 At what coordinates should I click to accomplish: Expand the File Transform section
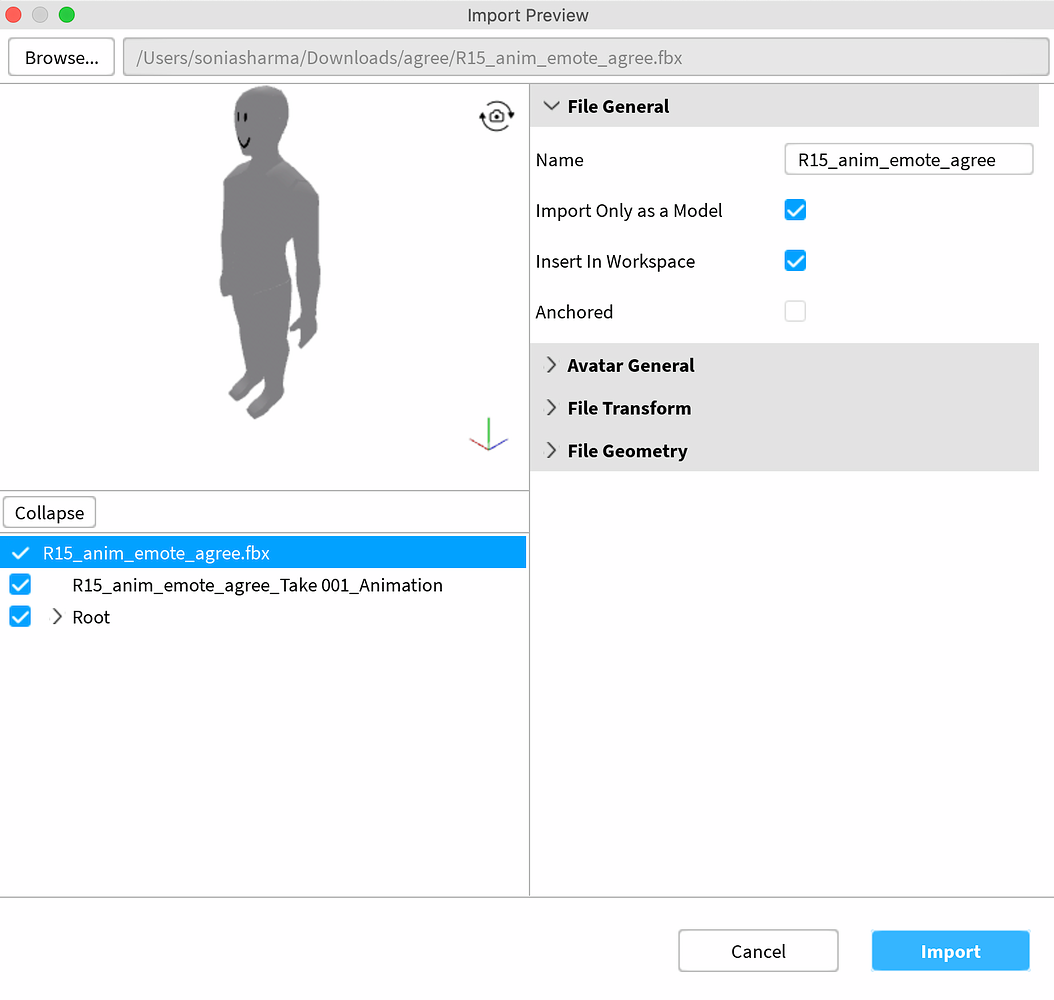pyautogui.click(x=551, y=408)
